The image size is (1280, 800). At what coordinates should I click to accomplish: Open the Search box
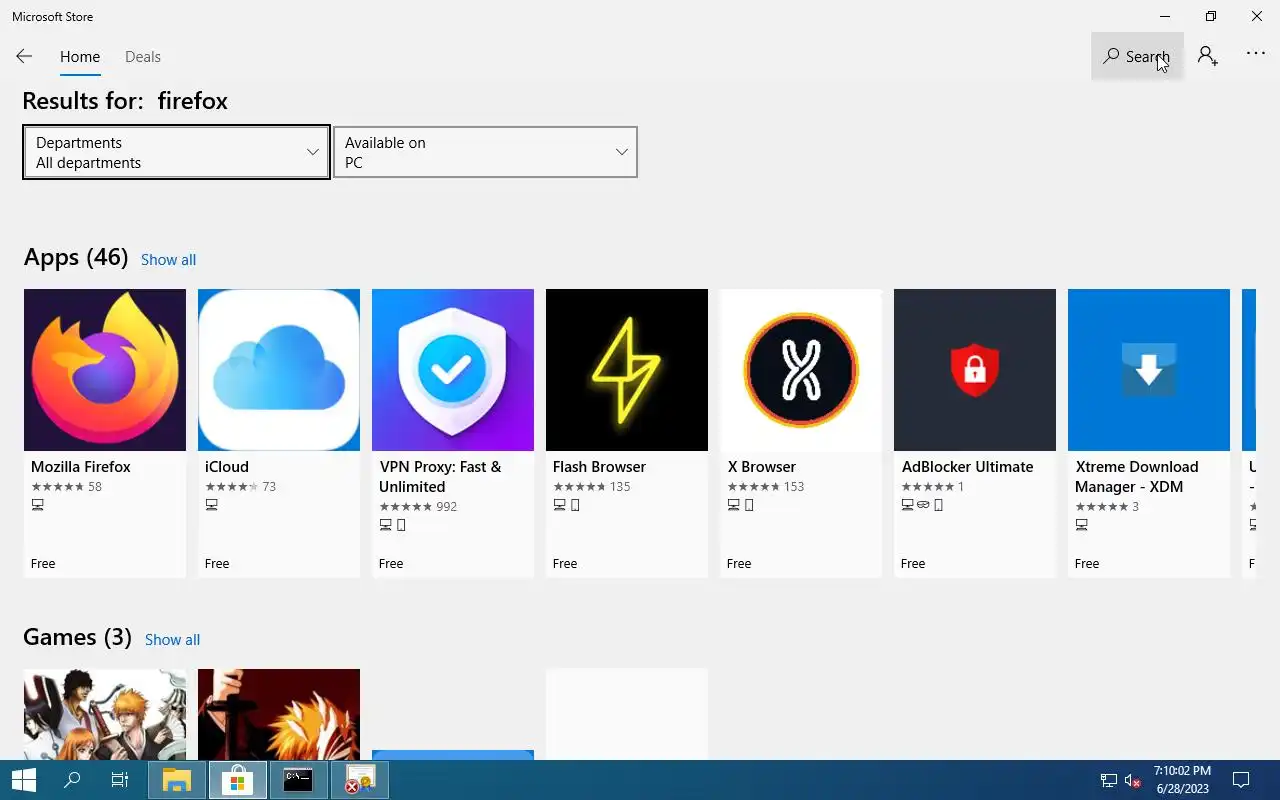point(1137,56)
